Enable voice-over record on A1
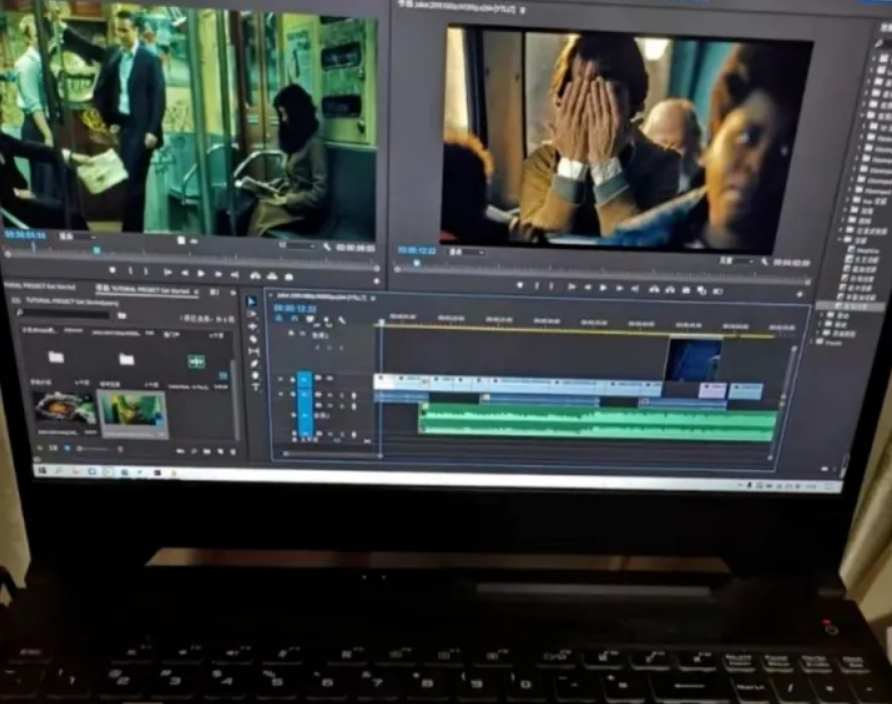892x704 pixels. (354, 396)
